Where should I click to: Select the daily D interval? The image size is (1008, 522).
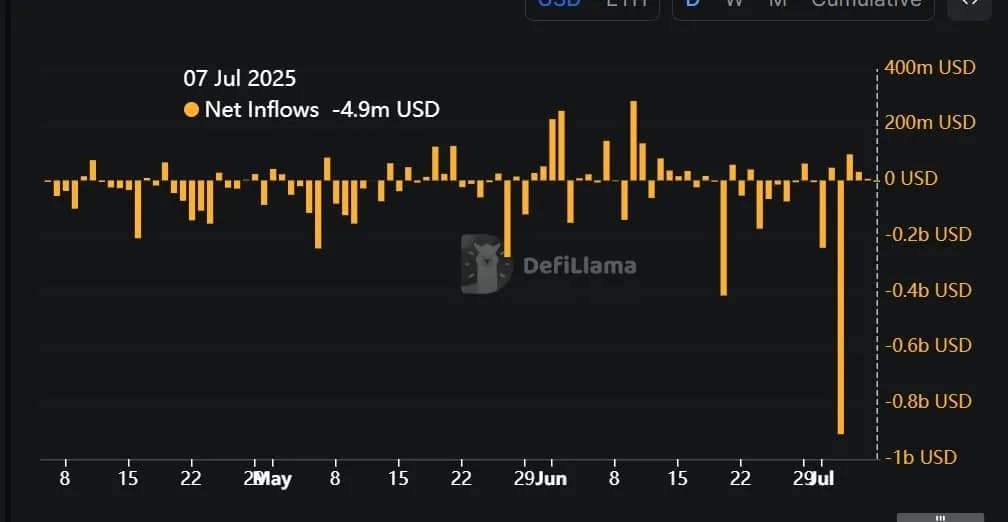(x=692, y=3)
